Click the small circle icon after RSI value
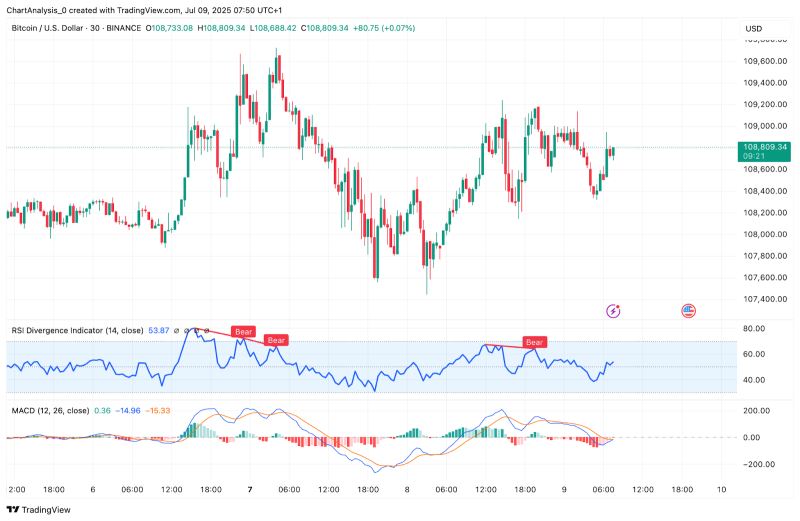The image size is (800, 521). pos(176,329)
